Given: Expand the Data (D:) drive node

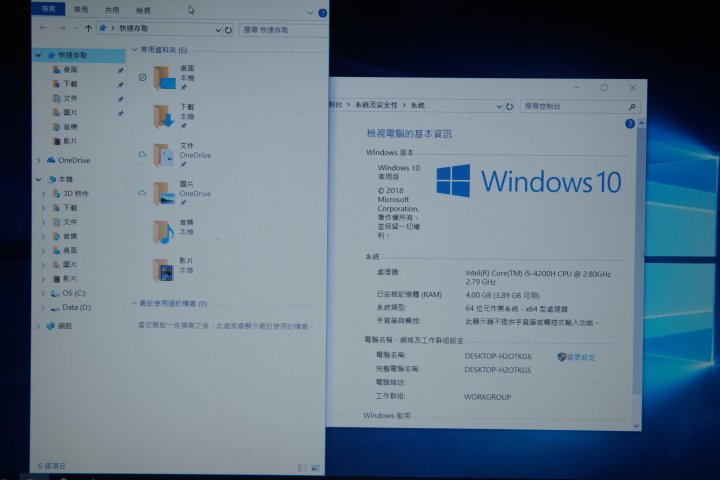Looking at the screenshot, I should point(44,307).
